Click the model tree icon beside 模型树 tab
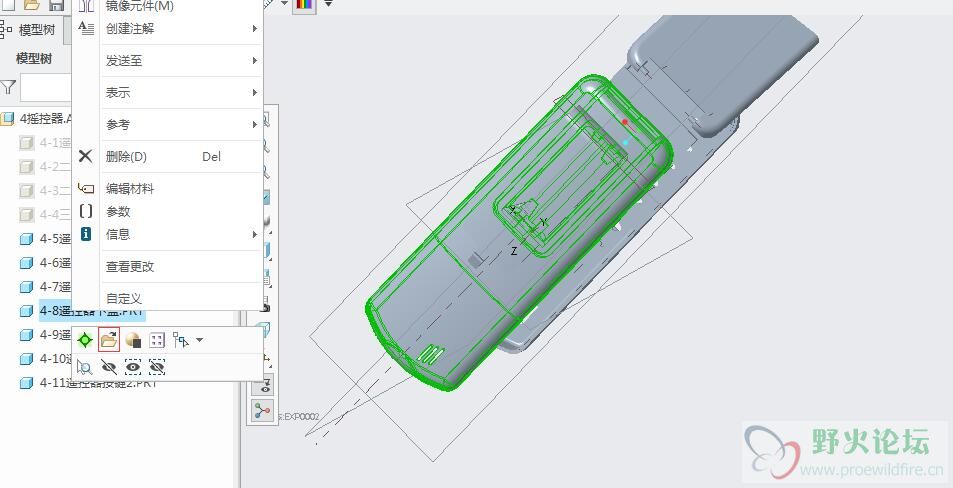 tap(6, 29)
